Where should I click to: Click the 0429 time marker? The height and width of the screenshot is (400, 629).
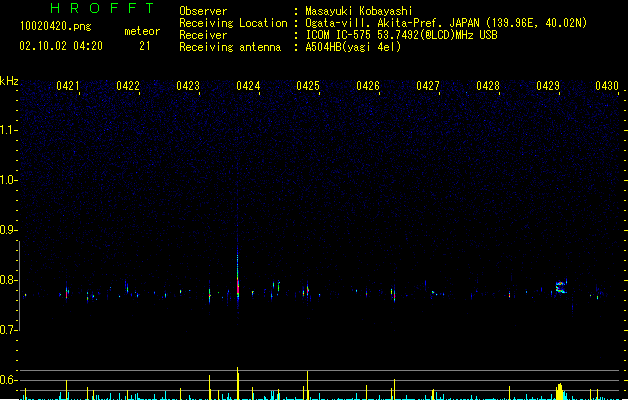click(x=548, y=86)
